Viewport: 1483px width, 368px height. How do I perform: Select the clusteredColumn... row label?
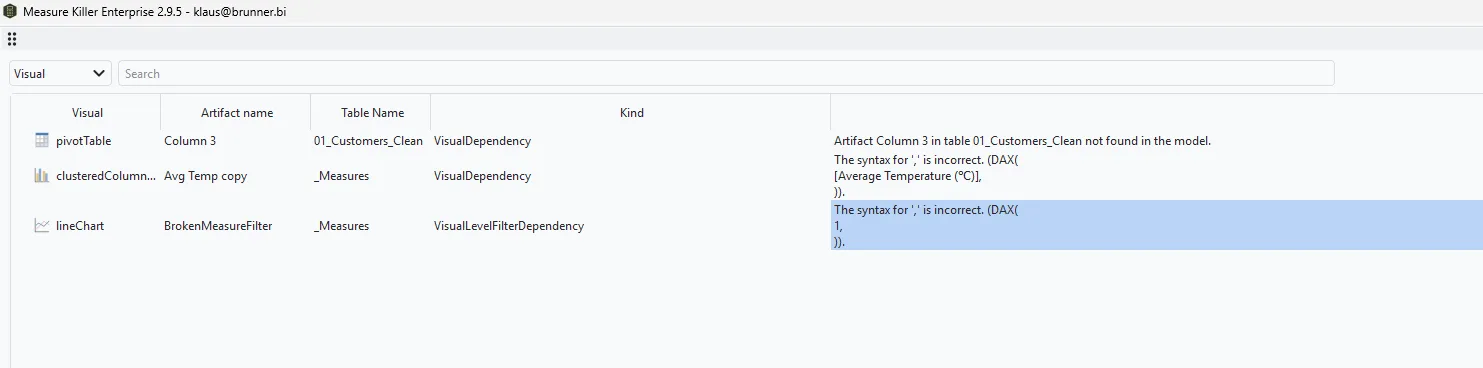(x=106, y=176)
